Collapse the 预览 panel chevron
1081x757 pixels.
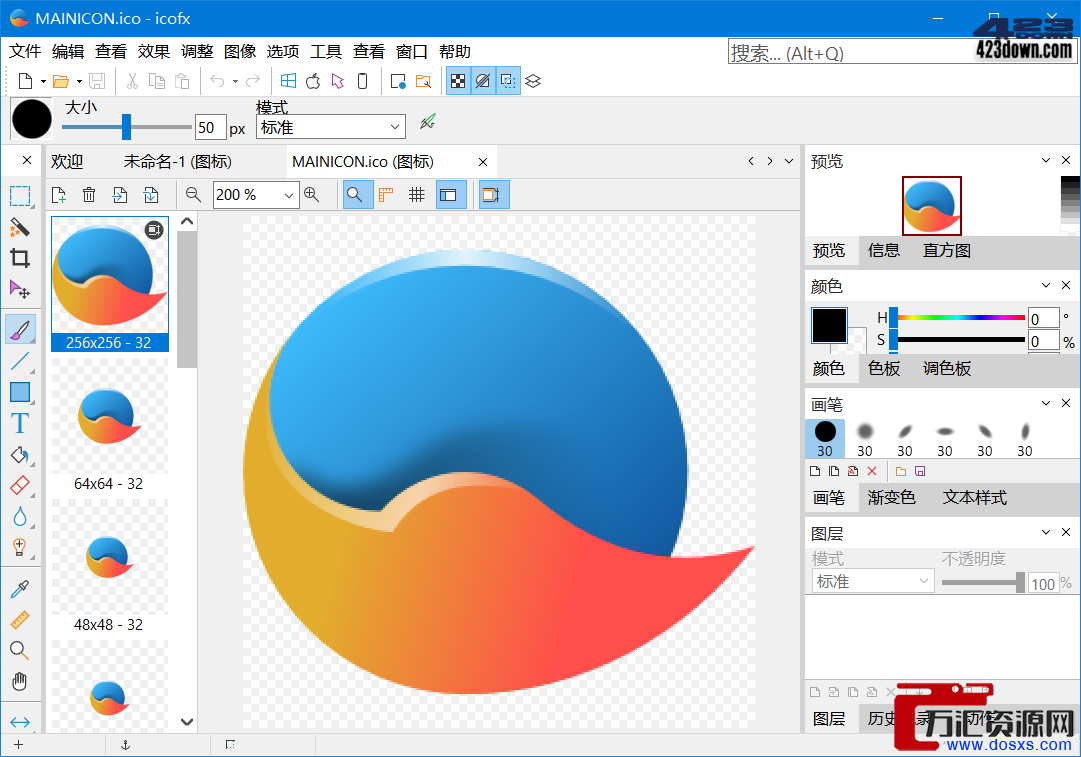pyautogui.click(x=1046, y=160)
